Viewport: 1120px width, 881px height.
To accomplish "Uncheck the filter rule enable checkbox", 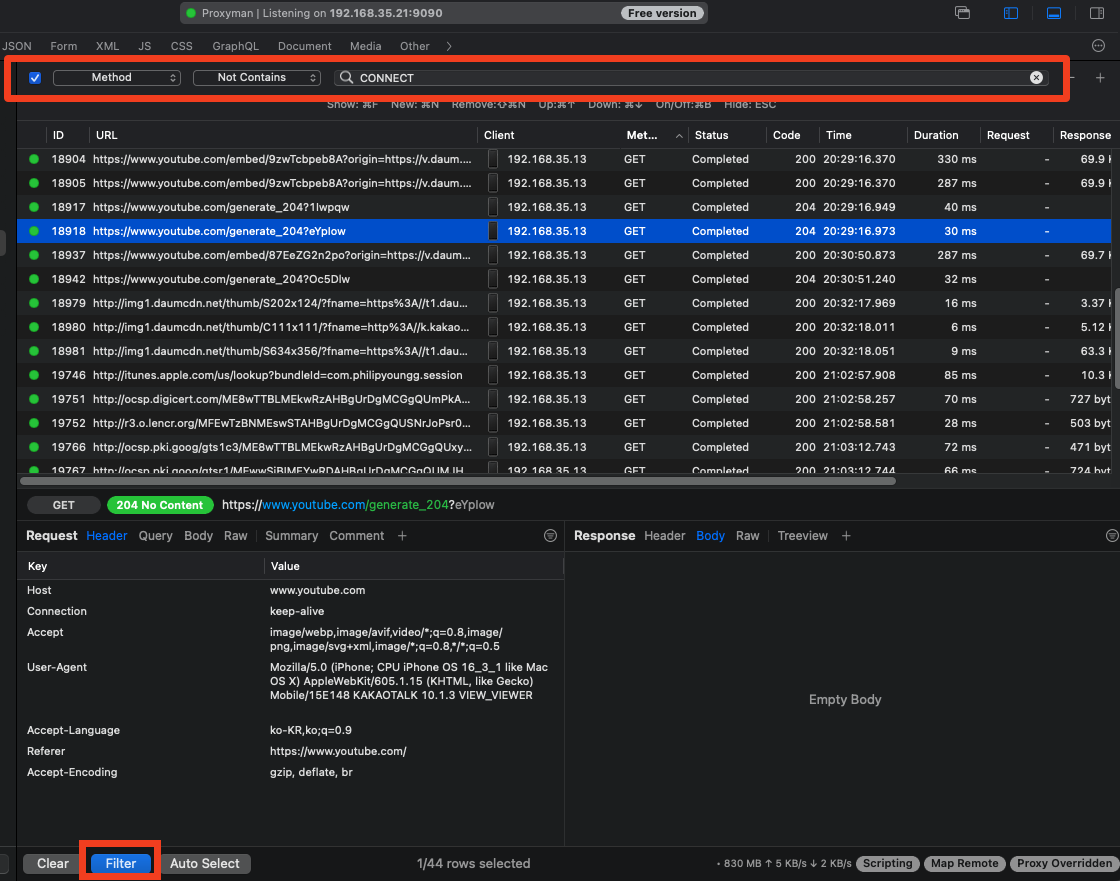I will tap(35, 78).
